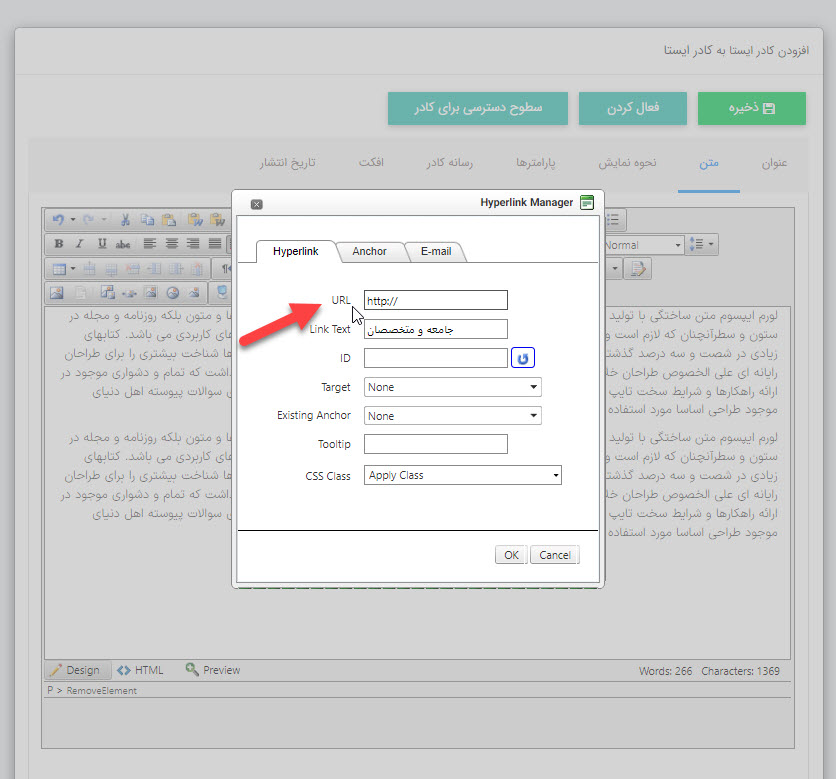Open the Image Manager icon
The width and height of the screenshot is (836, 779).
click(58, 292)
